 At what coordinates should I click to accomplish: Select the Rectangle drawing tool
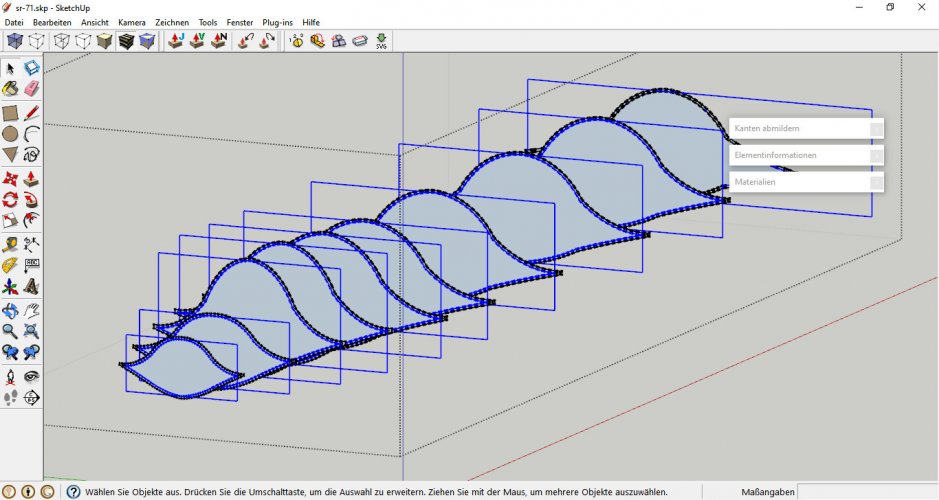(x=10, y=113)
